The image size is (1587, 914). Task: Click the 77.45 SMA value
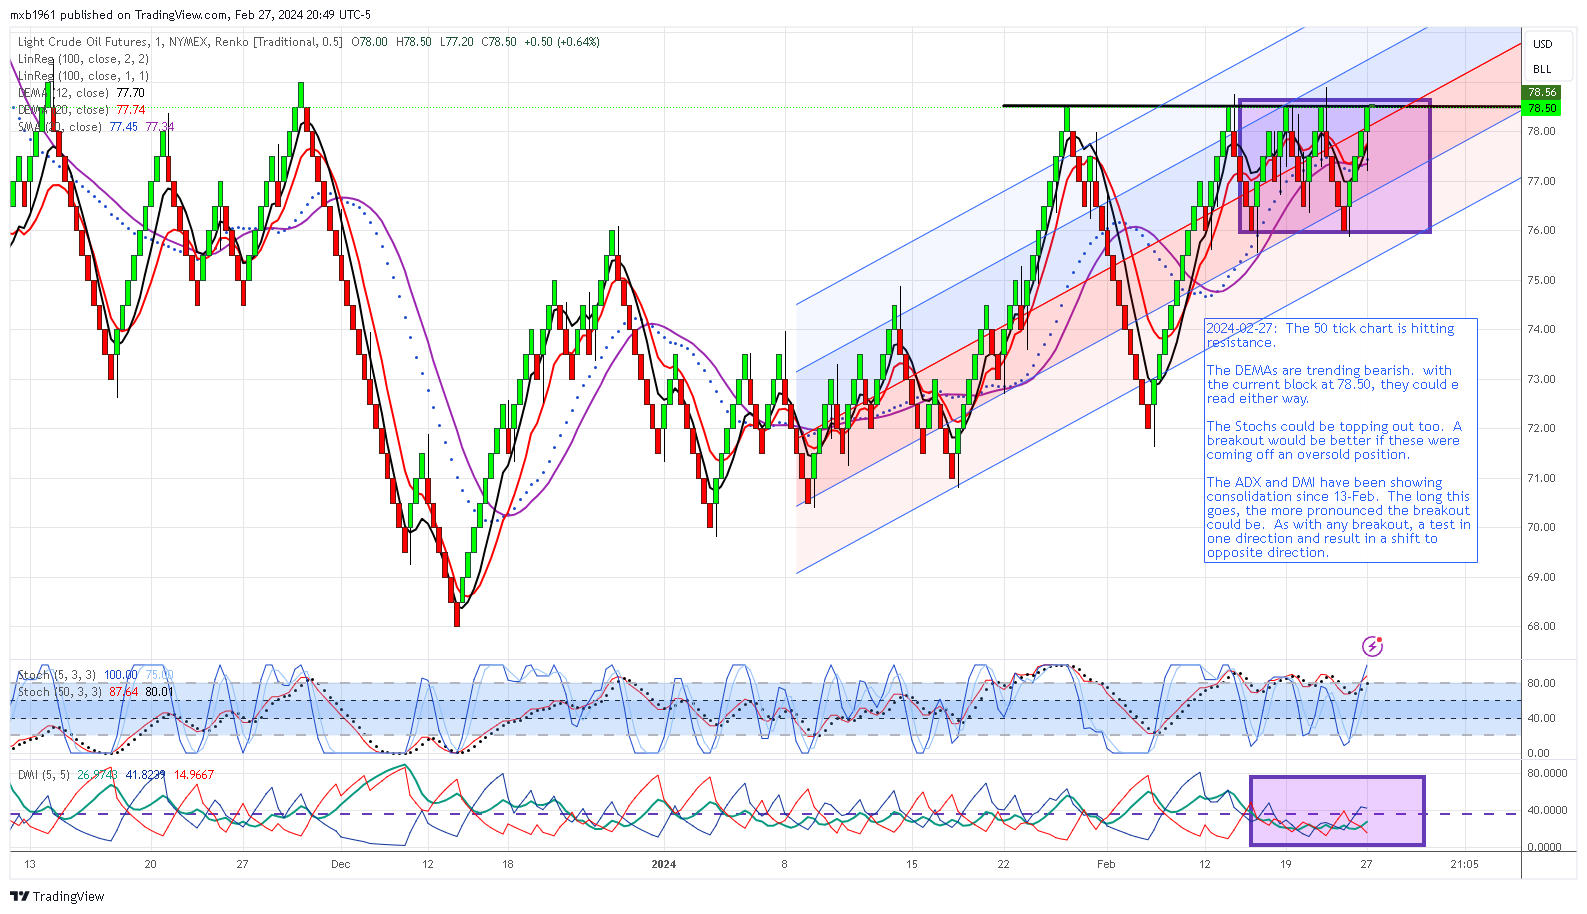(x=124, y=127)
